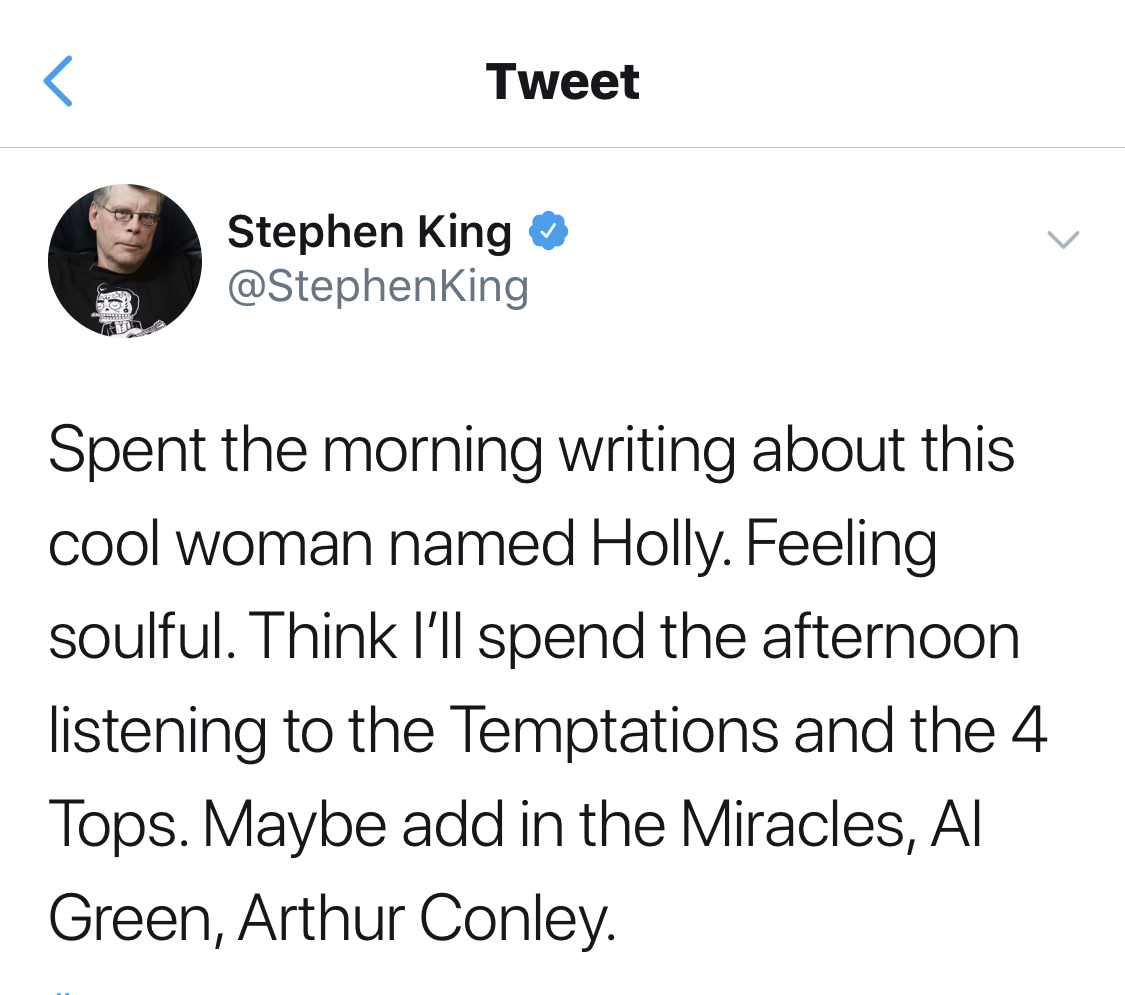Click the word afternoon in the tweet
The image size is (1125, 995).
(890, 638)
